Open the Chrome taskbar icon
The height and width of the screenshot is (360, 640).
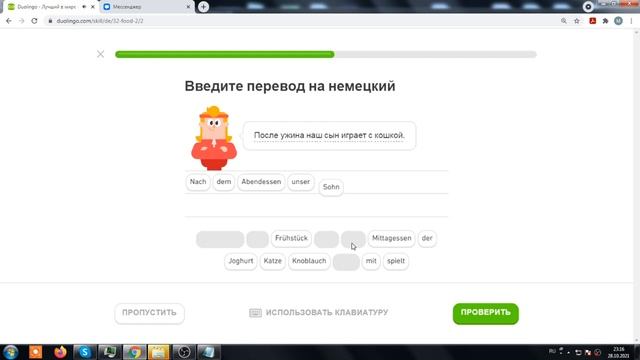click(134, 352)
